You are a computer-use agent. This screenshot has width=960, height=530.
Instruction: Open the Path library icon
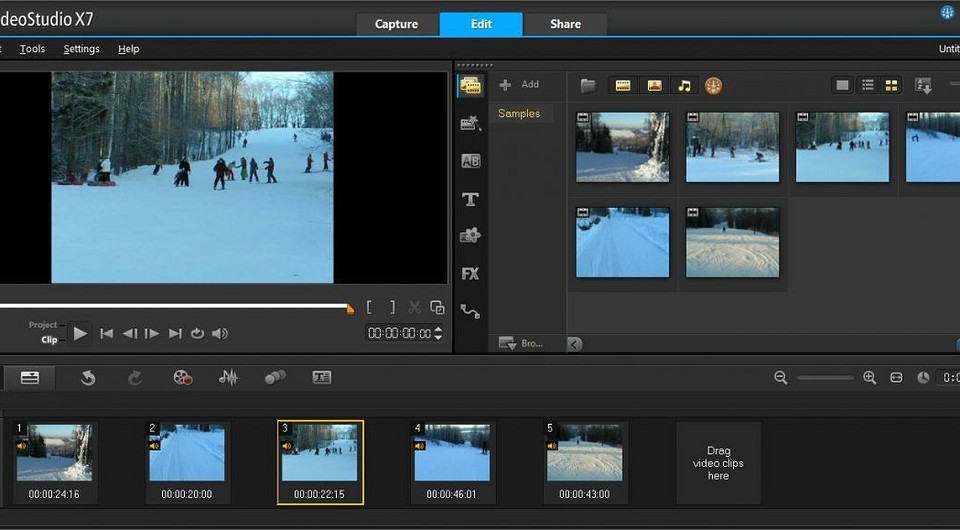tap(470, 312)
